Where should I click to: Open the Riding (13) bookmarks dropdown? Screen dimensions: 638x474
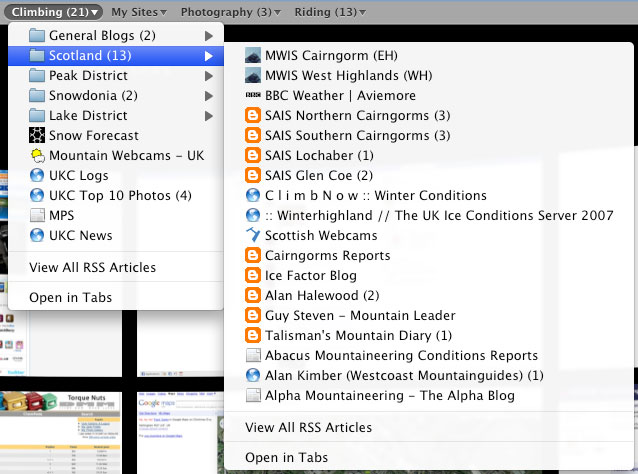[x=330, y=12]
